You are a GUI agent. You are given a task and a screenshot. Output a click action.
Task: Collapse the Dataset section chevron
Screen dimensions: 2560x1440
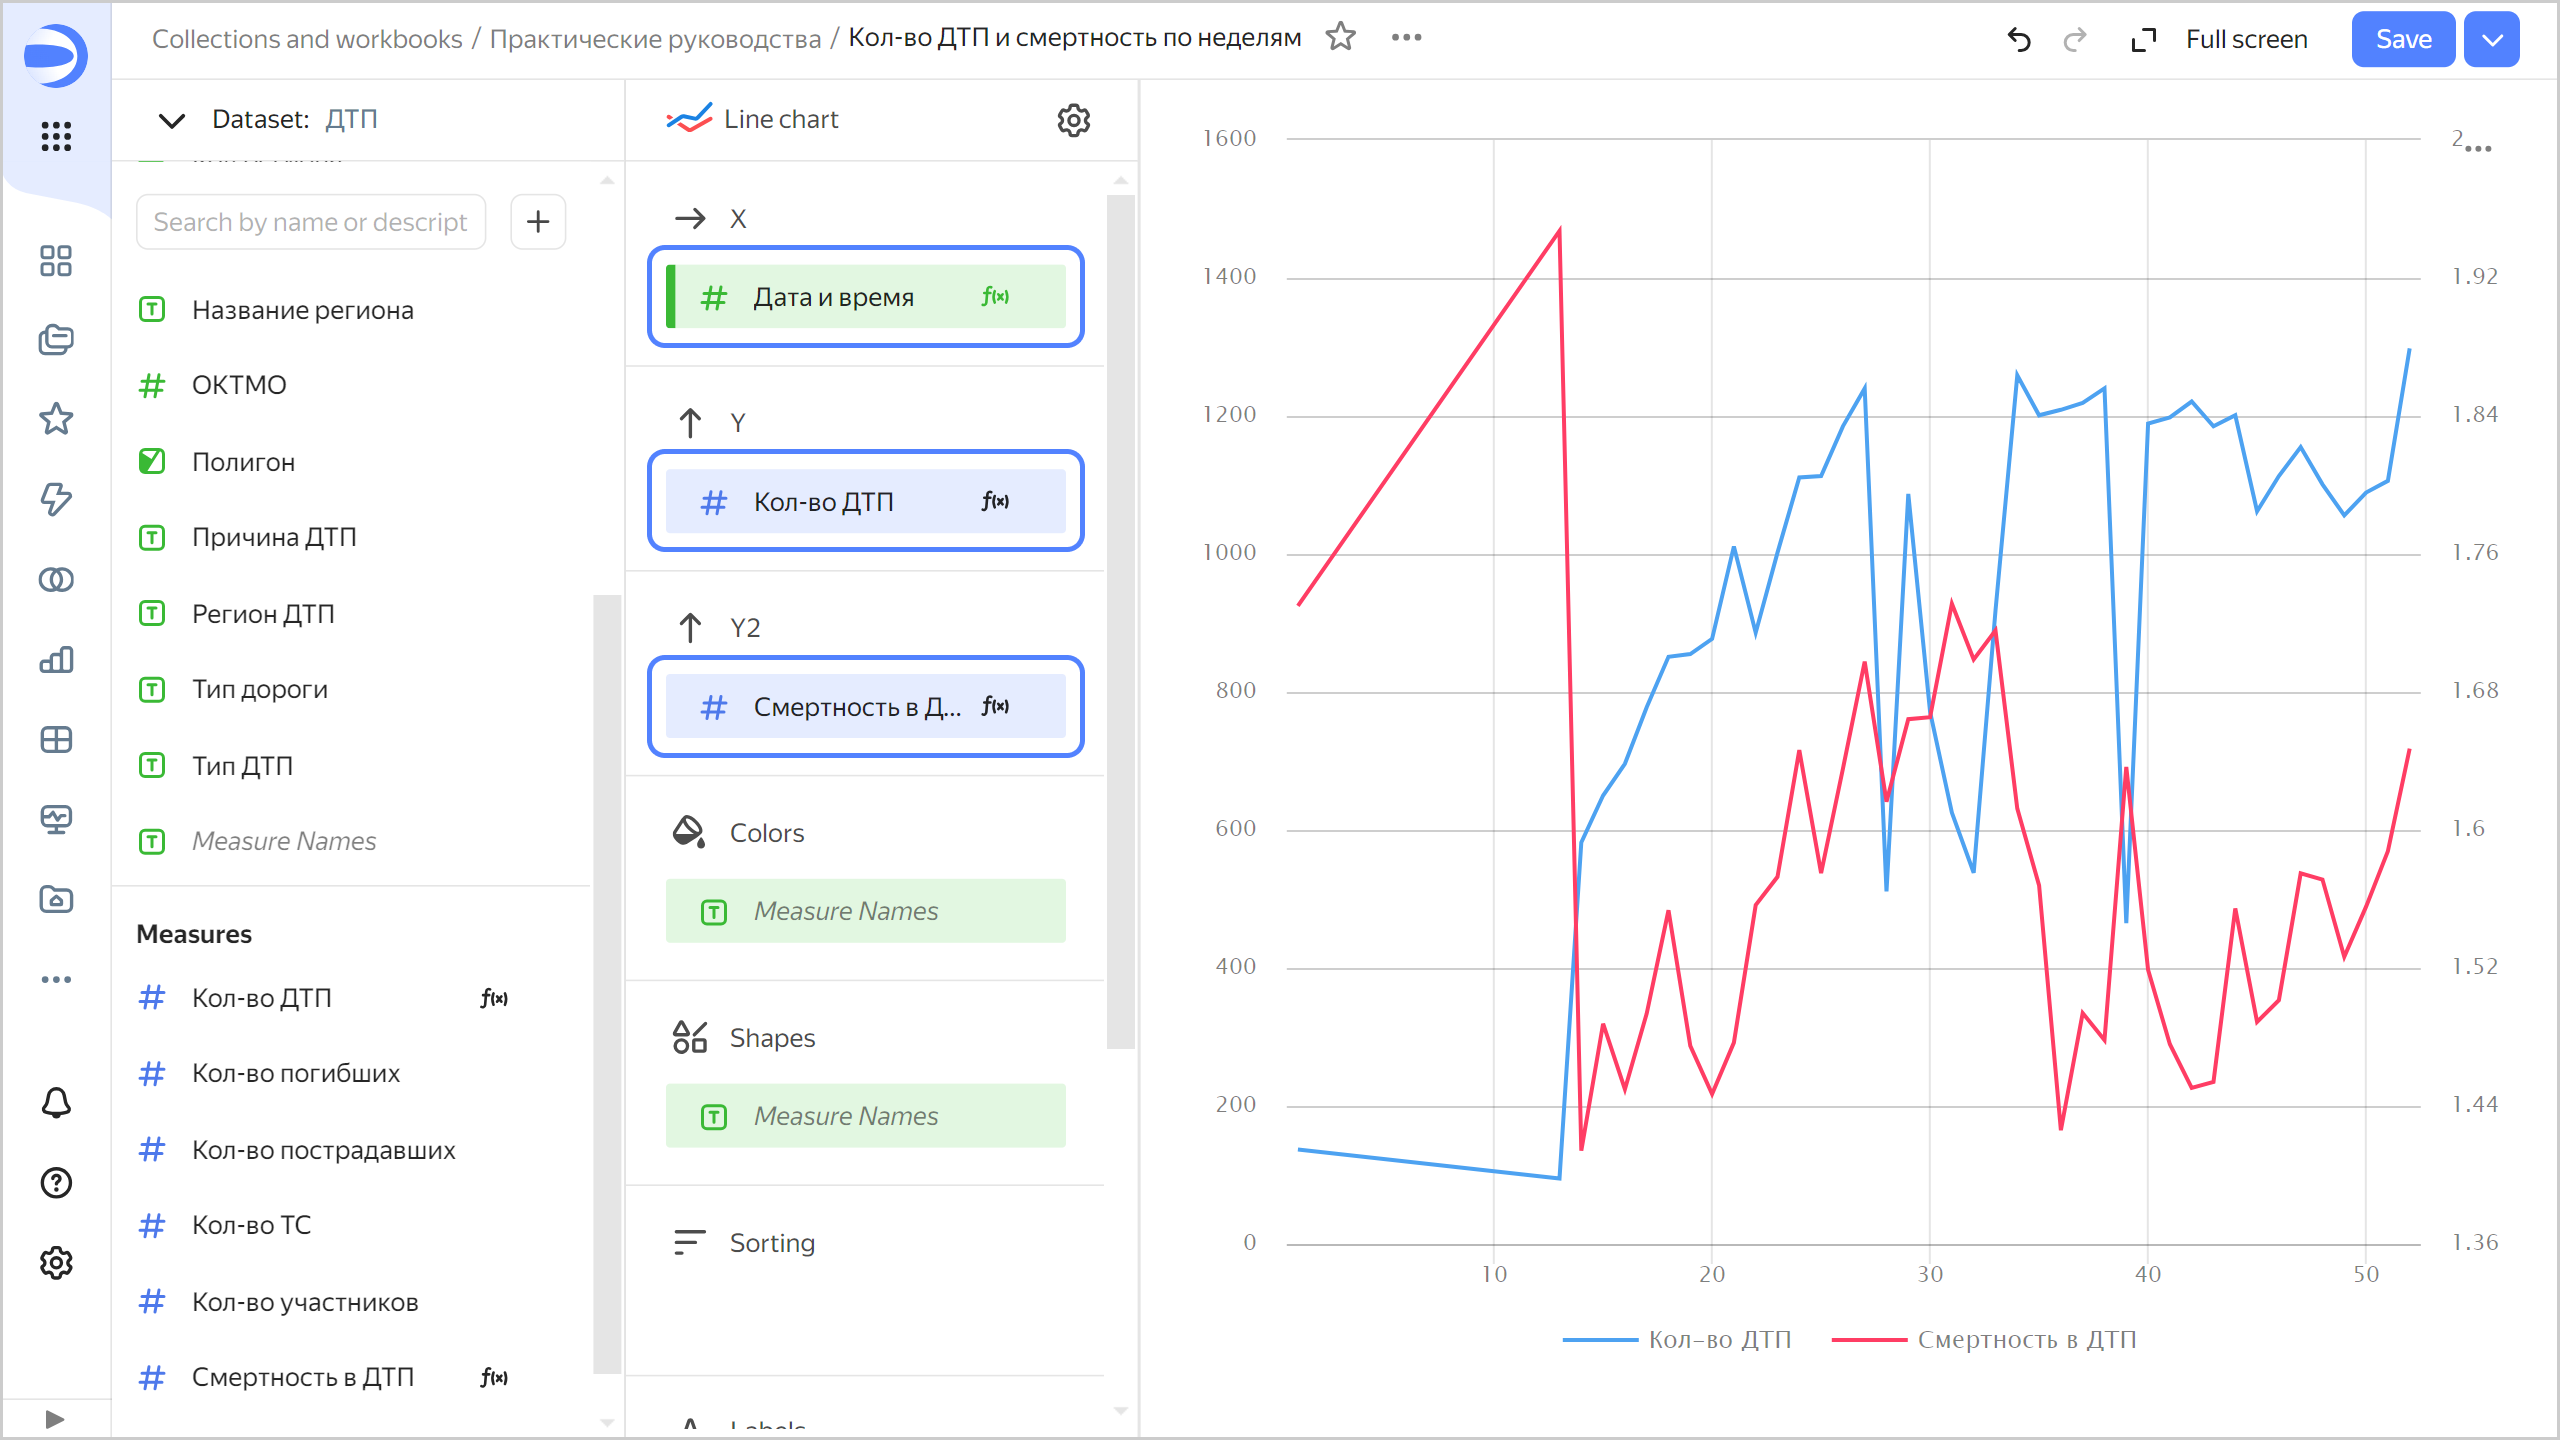[172, 120]
